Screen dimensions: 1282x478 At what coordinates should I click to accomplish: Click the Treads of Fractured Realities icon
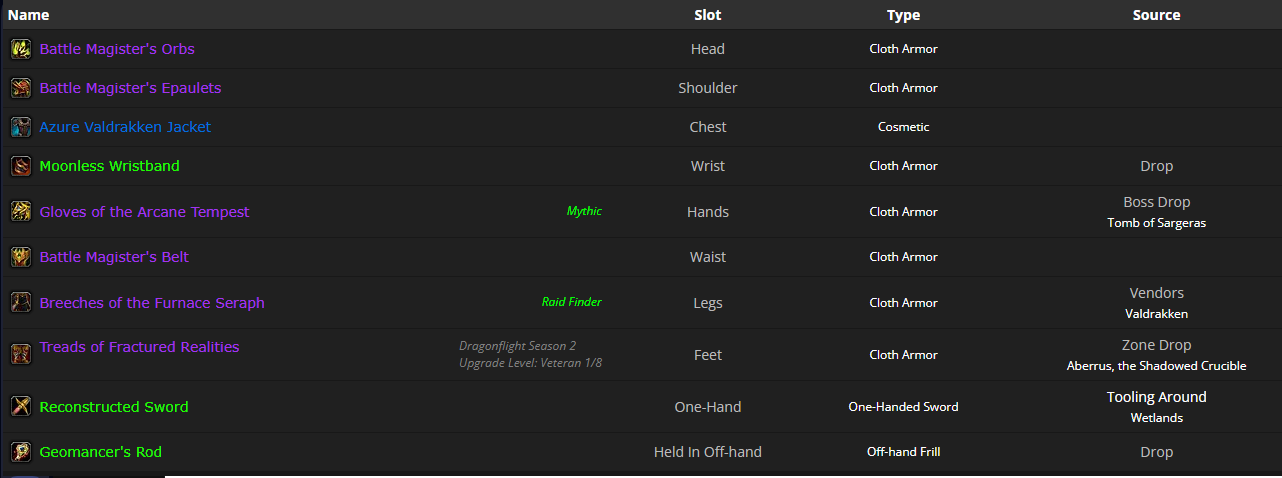[20, 354]
